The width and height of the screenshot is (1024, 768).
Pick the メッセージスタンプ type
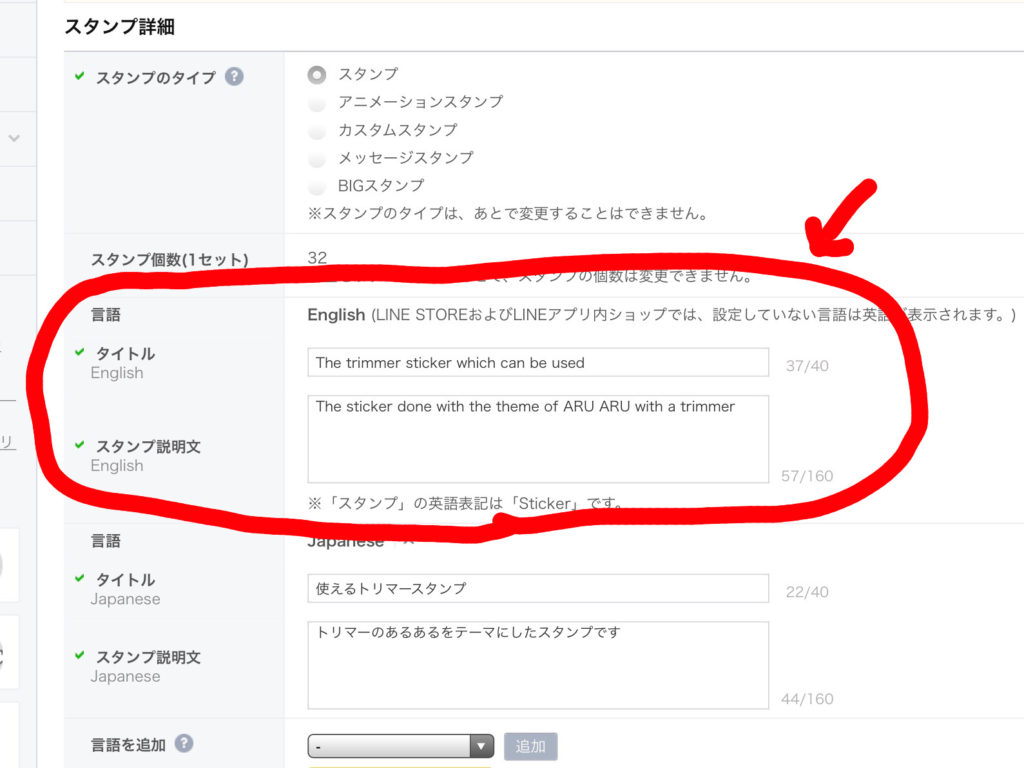317,158
